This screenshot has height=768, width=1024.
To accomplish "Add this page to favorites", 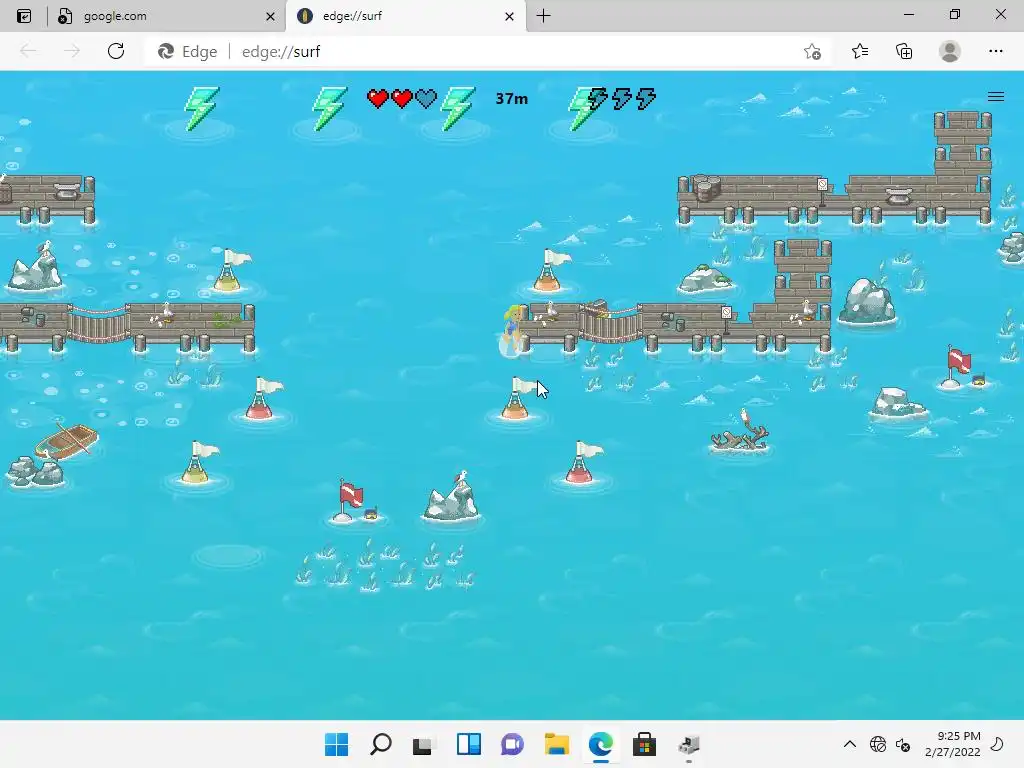I will click(x=812, y=51).
